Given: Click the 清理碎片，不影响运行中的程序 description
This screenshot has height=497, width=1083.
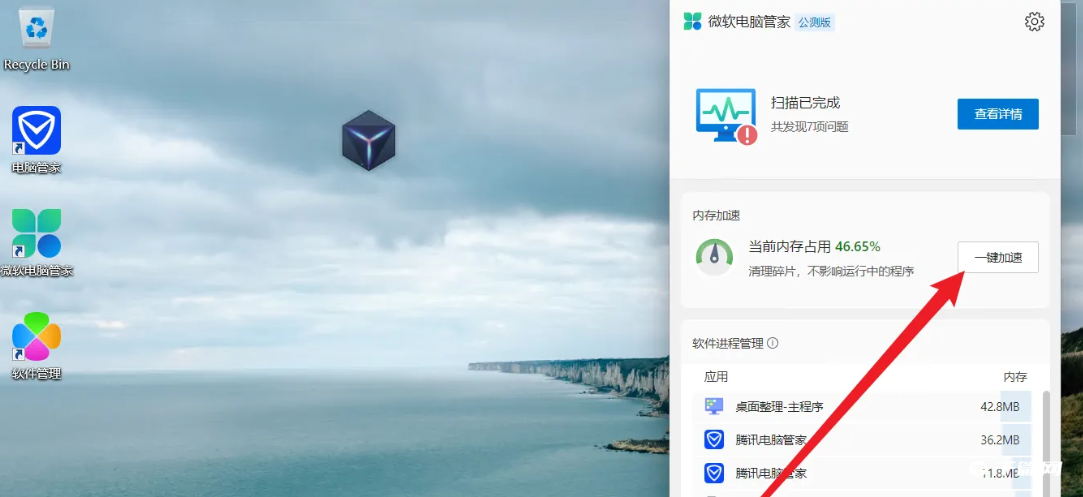Looking at the screenshot, I should point(831,272).
